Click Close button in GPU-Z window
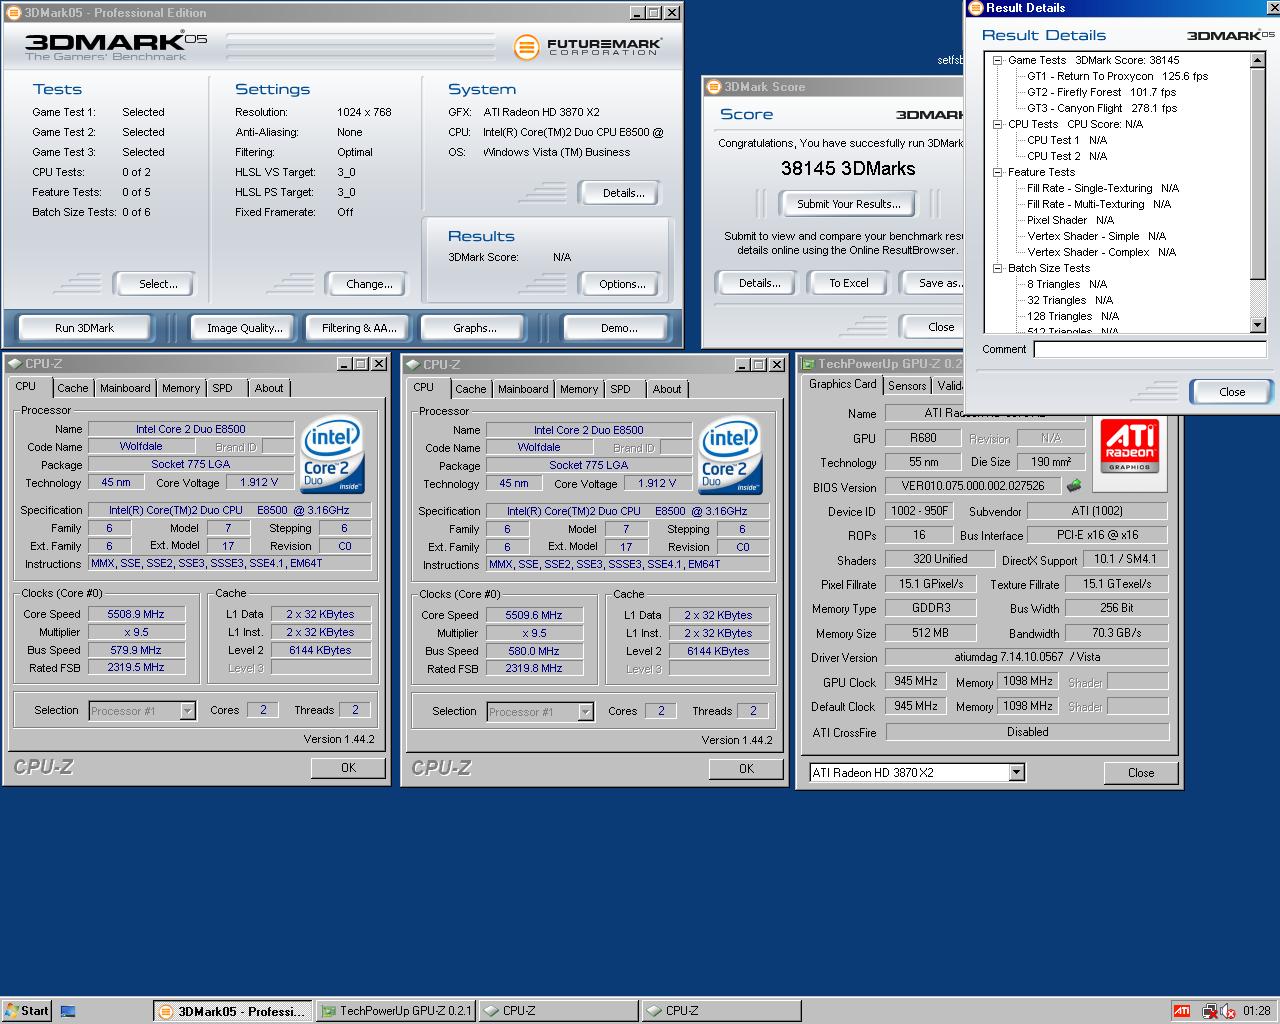This screenshot has width=1280, height=1024. point(1141,773)
